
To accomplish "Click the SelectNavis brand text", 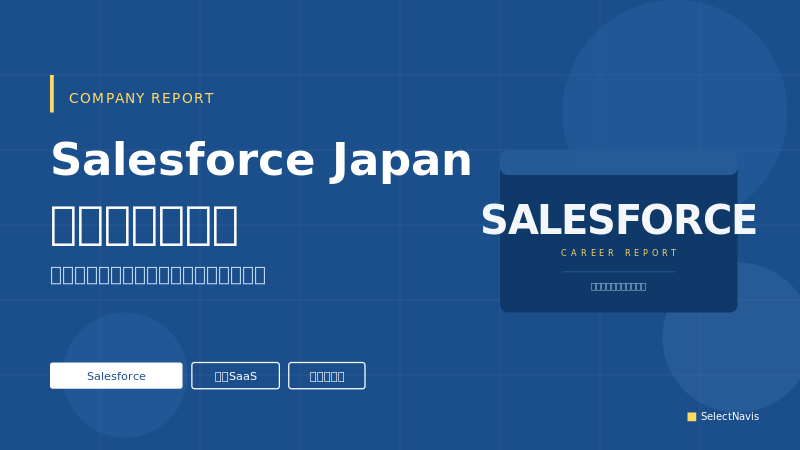I will click(x=730, y=416).
